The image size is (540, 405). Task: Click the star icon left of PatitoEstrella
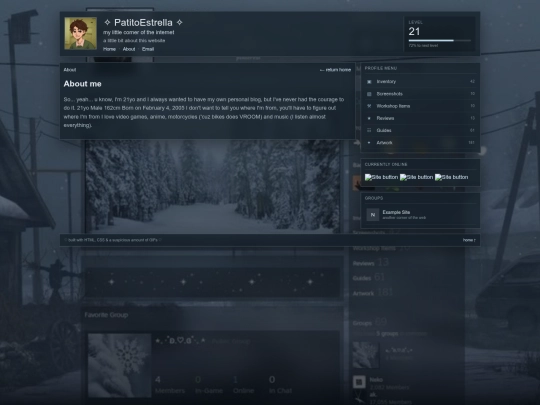107,22
